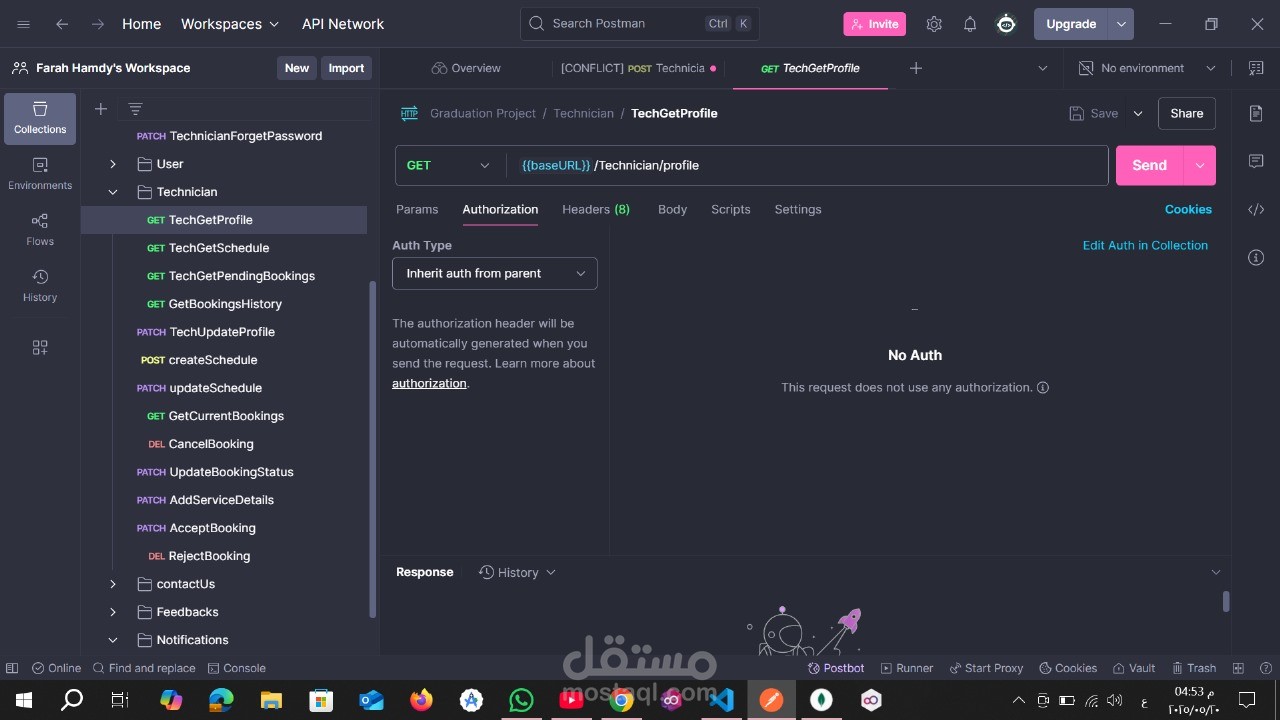Open the user avatar icon
This screenshot has width=1280, height=720.
1006,24
